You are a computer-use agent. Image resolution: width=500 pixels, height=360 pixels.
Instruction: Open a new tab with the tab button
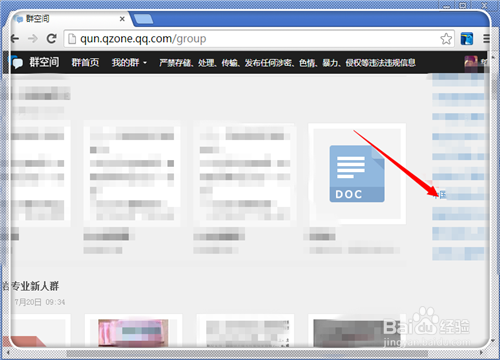pos(143,19)
